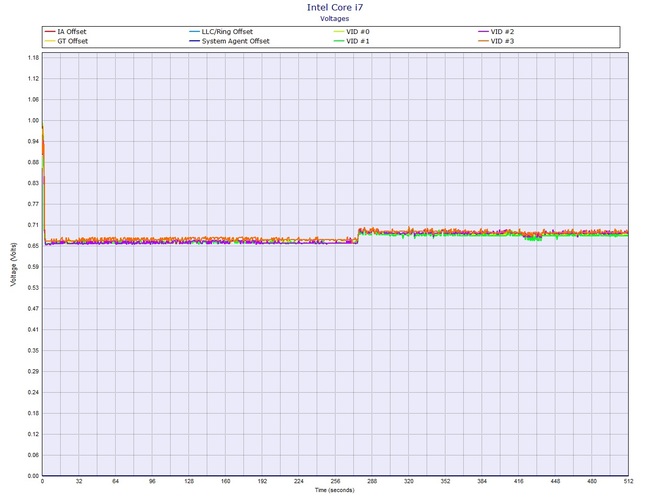Click the VID #0 legend entry
This screenshot has height=502, width=670.
351,32
